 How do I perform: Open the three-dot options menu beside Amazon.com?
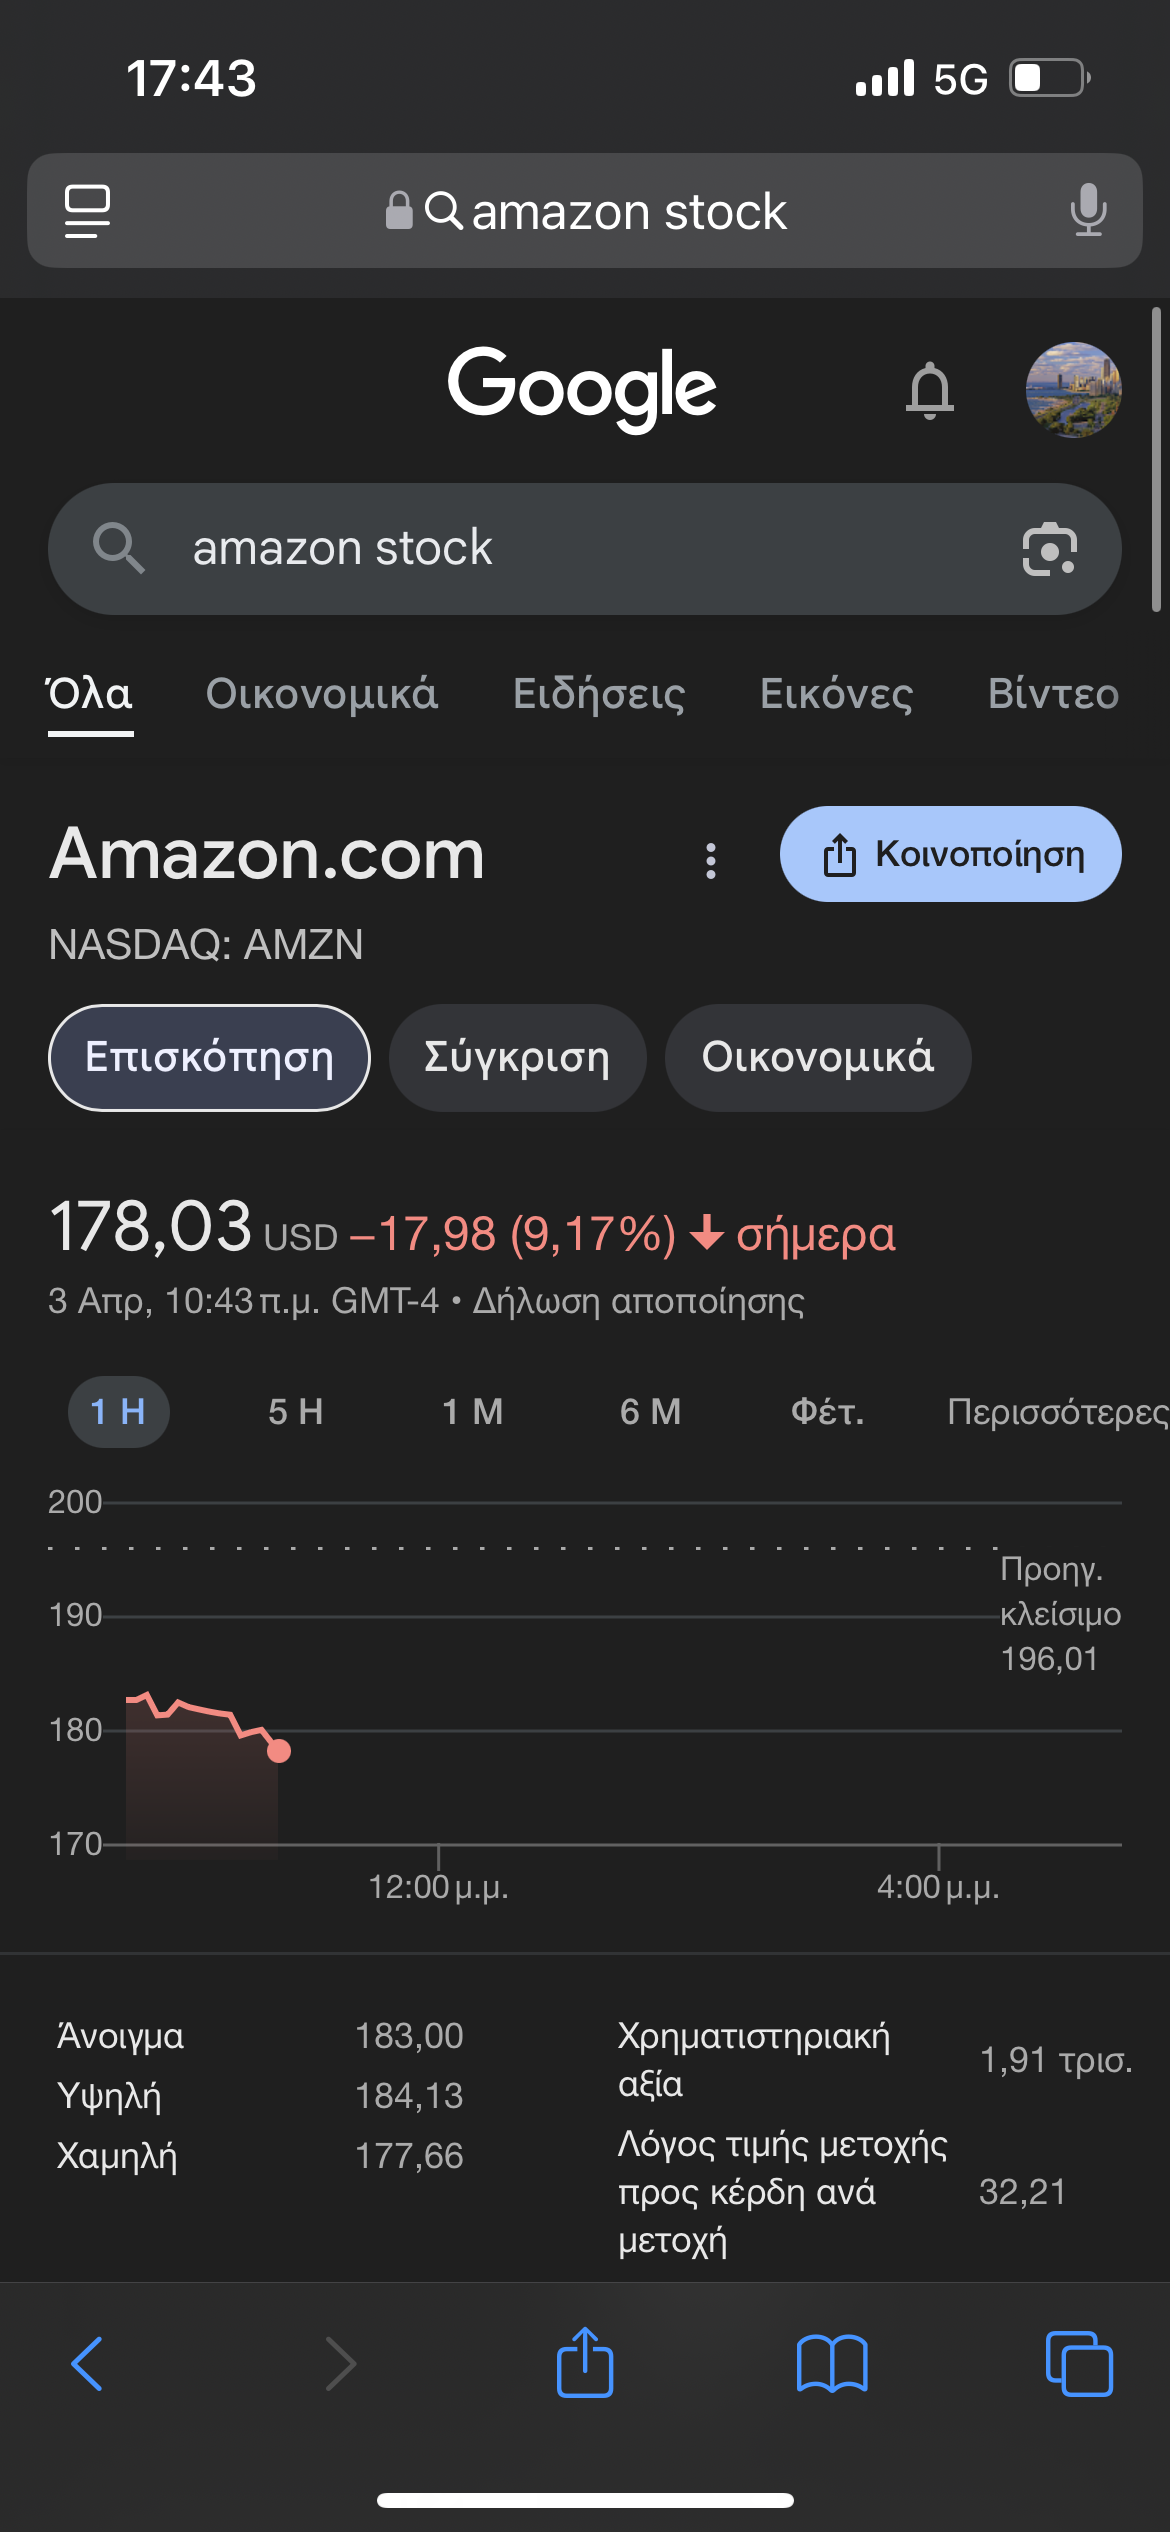click(711, 860)
